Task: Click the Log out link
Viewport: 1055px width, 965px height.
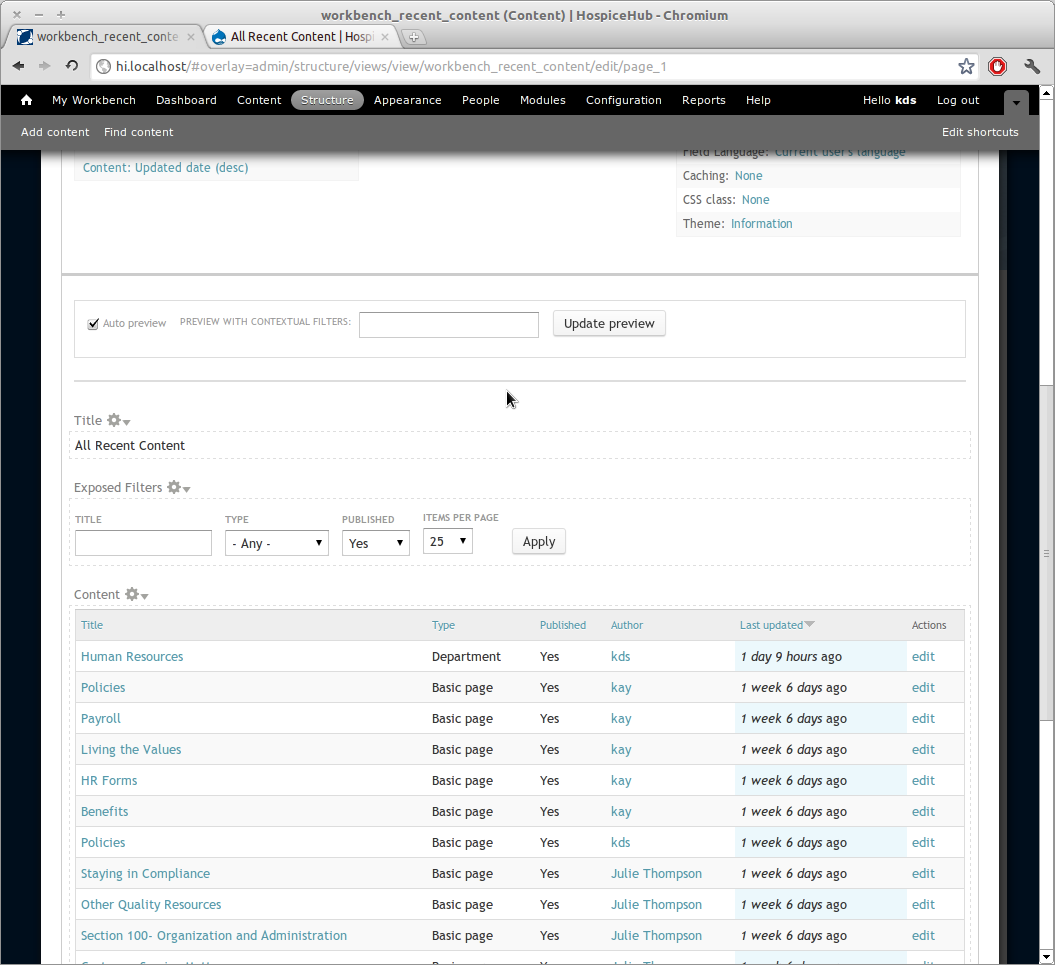Action: [958, 100]
